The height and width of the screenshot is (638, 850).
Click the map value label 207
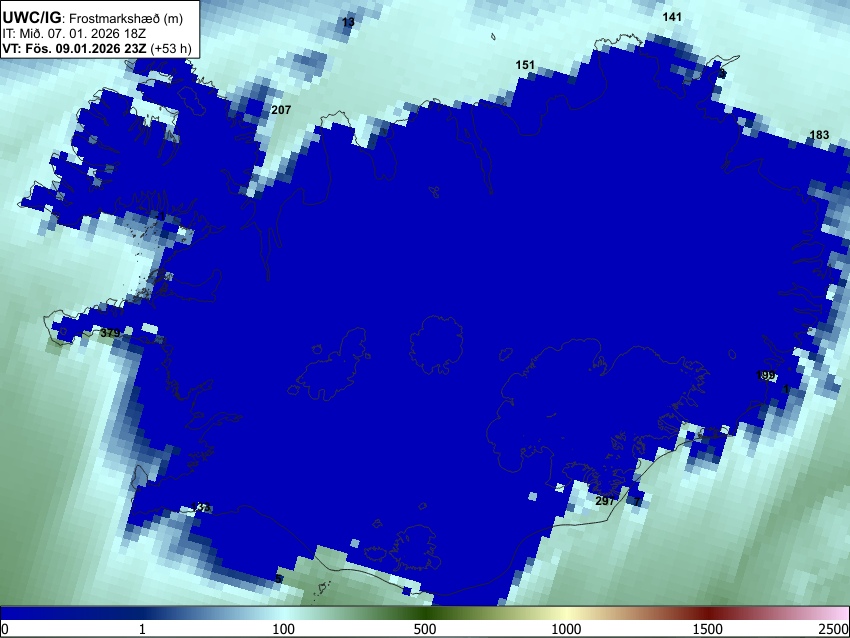tap(281, 110)
